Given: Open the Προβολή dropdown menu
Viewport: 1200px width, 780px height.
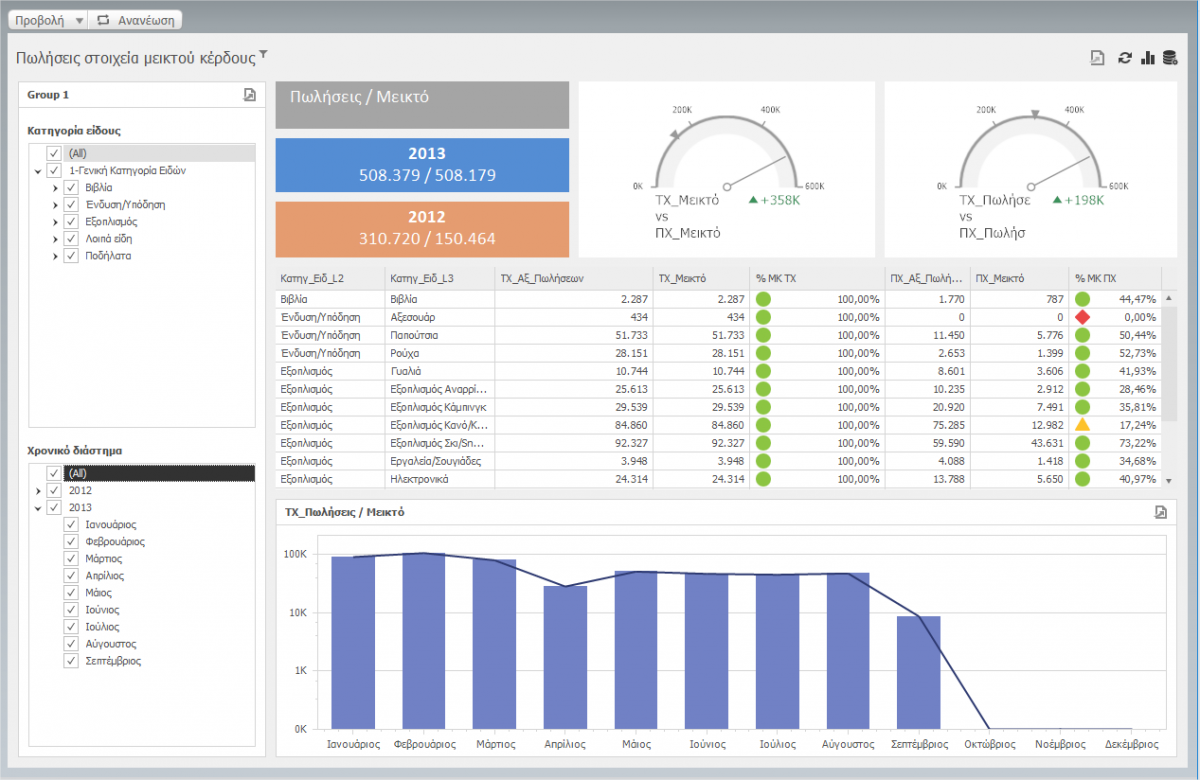Looking at the screenshot, I should [x=47, y=19].
